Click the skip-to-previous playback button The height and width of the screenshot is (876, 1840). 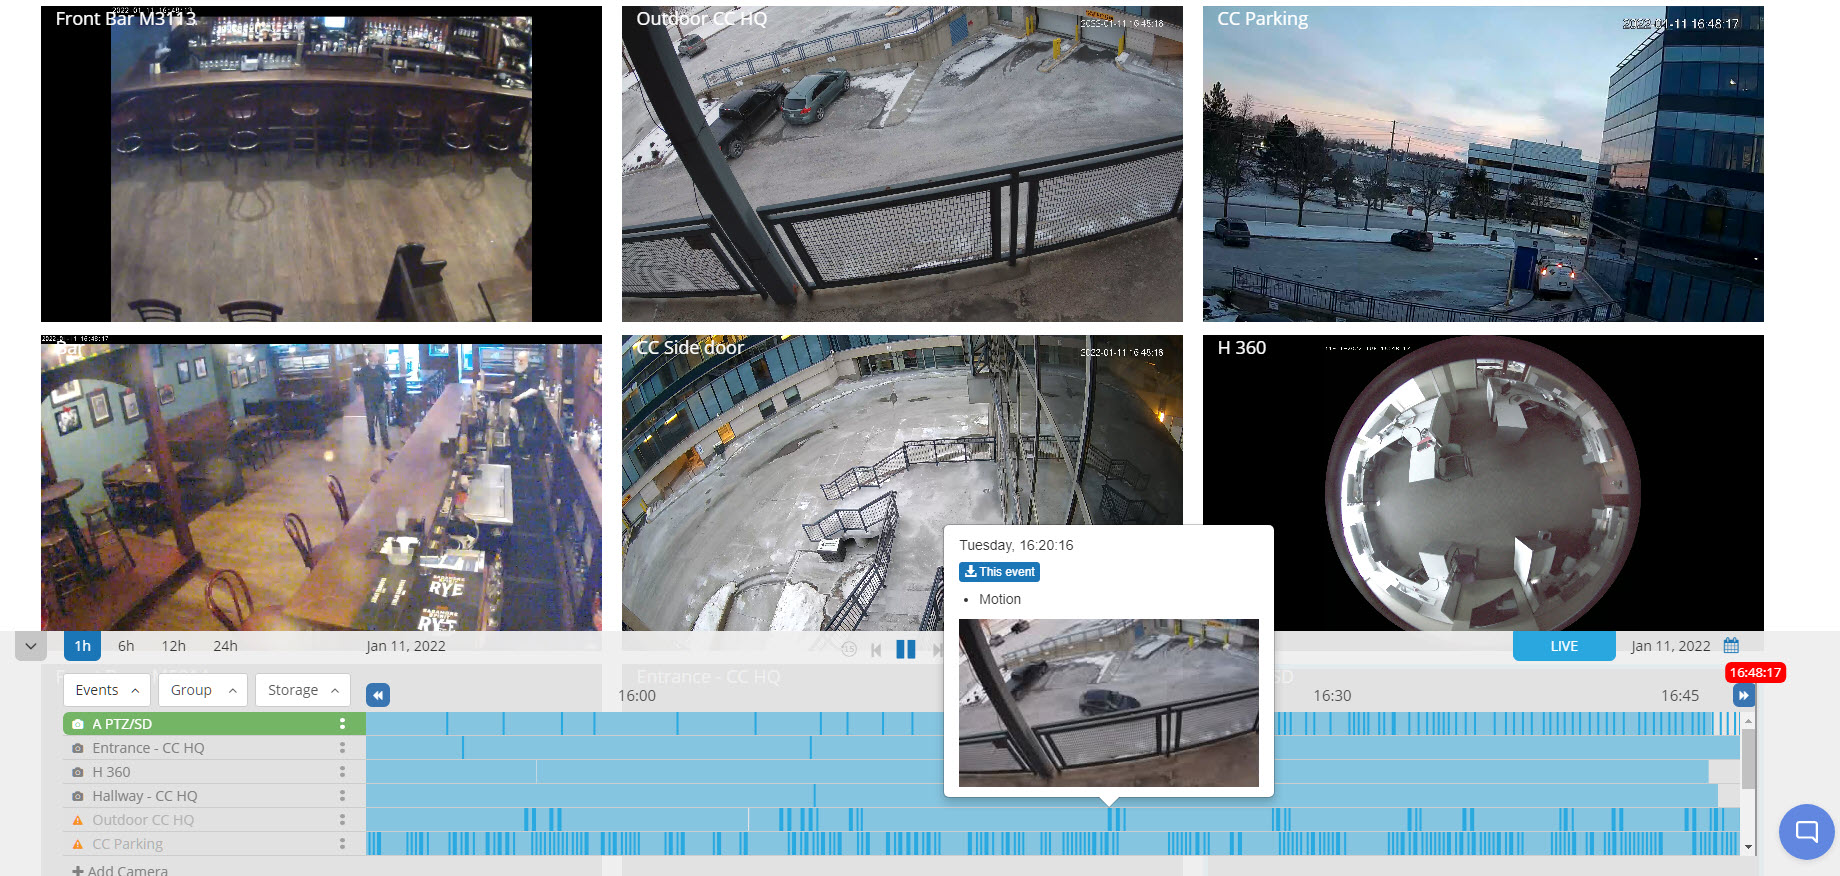[876, 650]
